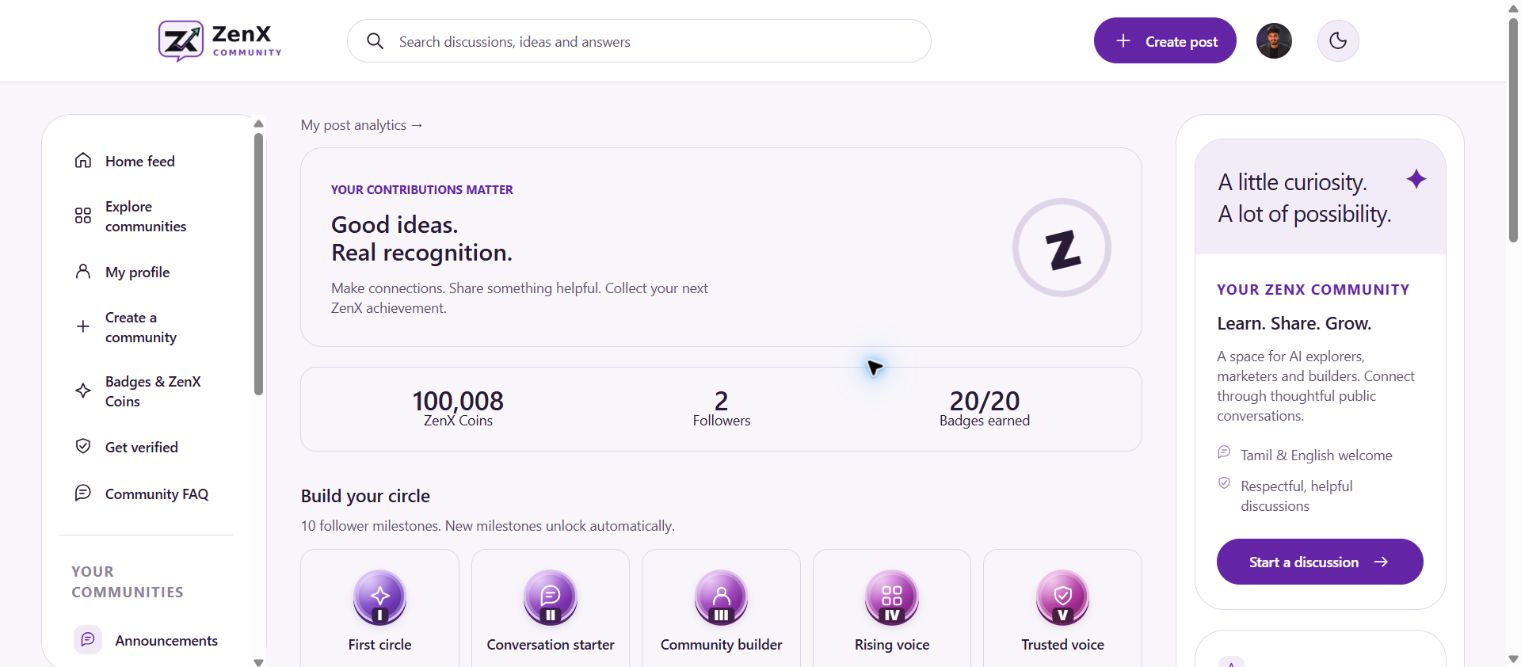Click the page scrollbar up arrow
The height and width of the screenshot is (667, 1521).
tap(1513, 8)
